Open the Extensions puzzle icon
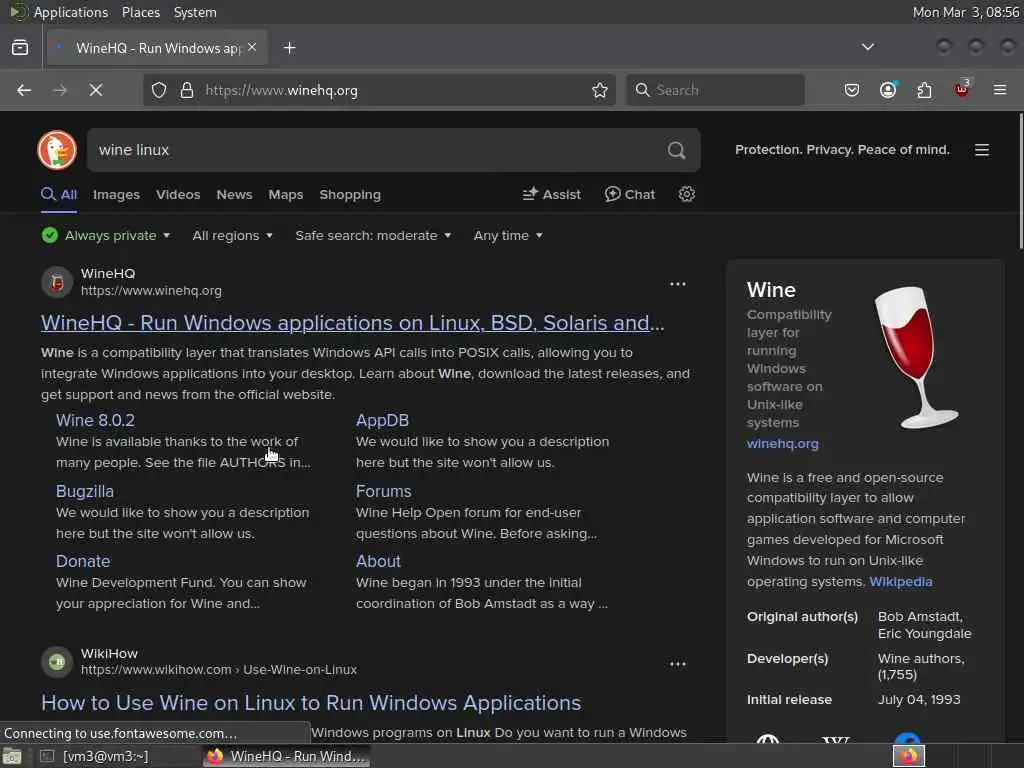Screen dimensions: 1024x768 pyautogui.click(x=924, y=90)
